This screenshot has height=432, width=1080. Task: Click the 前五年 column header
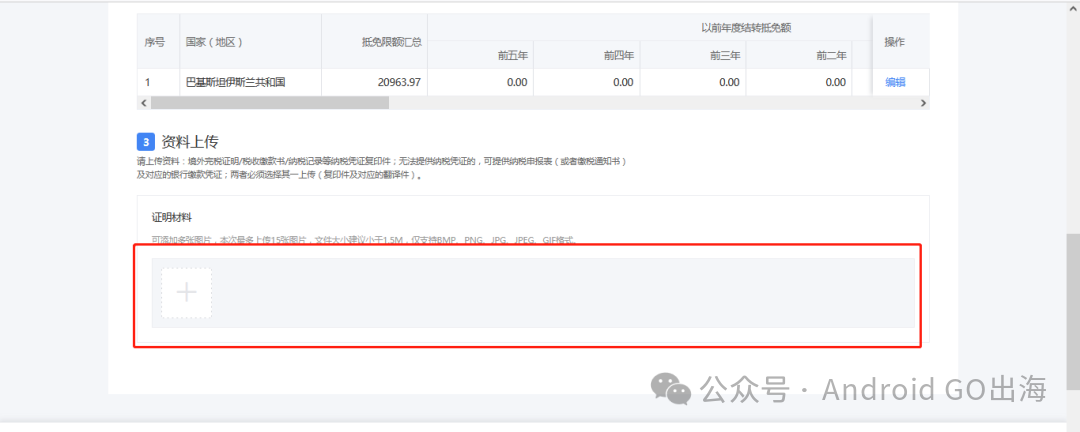click(480, 55)
